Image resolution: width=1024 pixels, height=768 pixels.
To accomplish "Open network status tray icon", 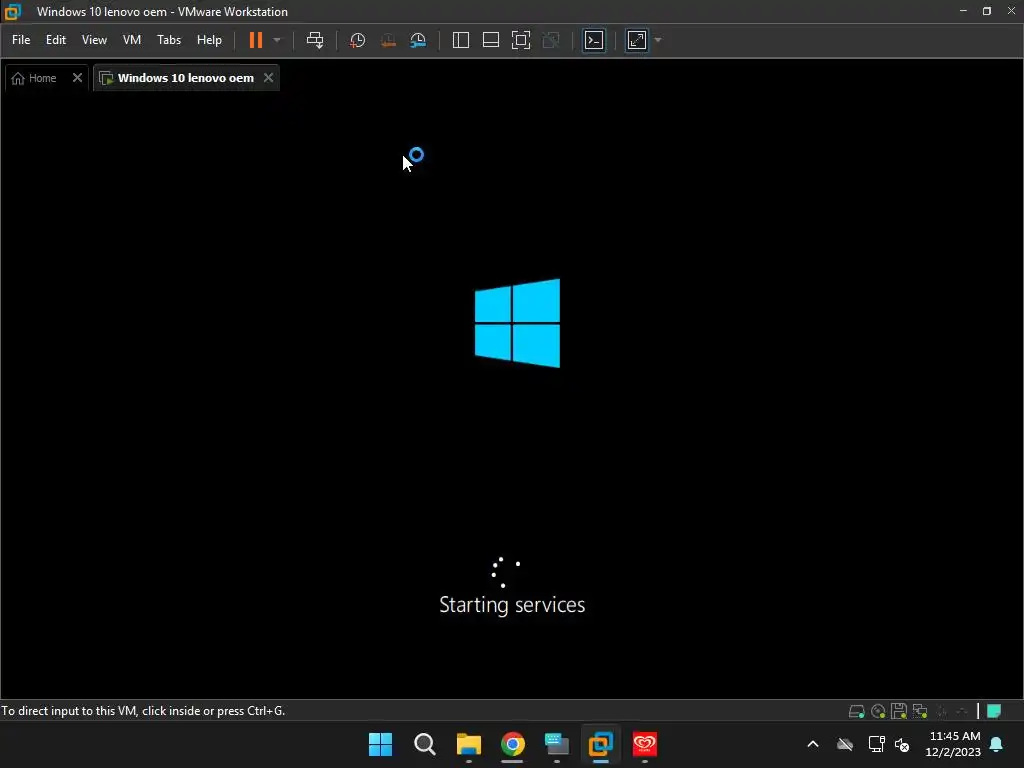I will click(876, 744).
